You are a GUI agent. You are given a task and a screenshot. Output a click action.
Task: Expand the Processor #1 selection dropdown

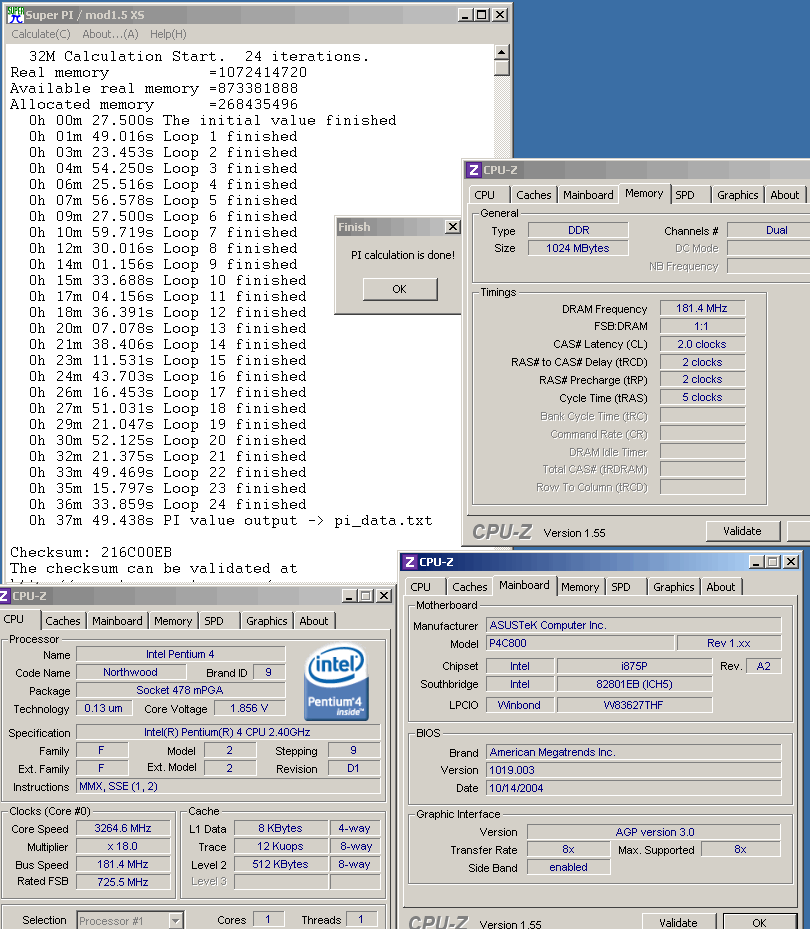coord(175,920)
